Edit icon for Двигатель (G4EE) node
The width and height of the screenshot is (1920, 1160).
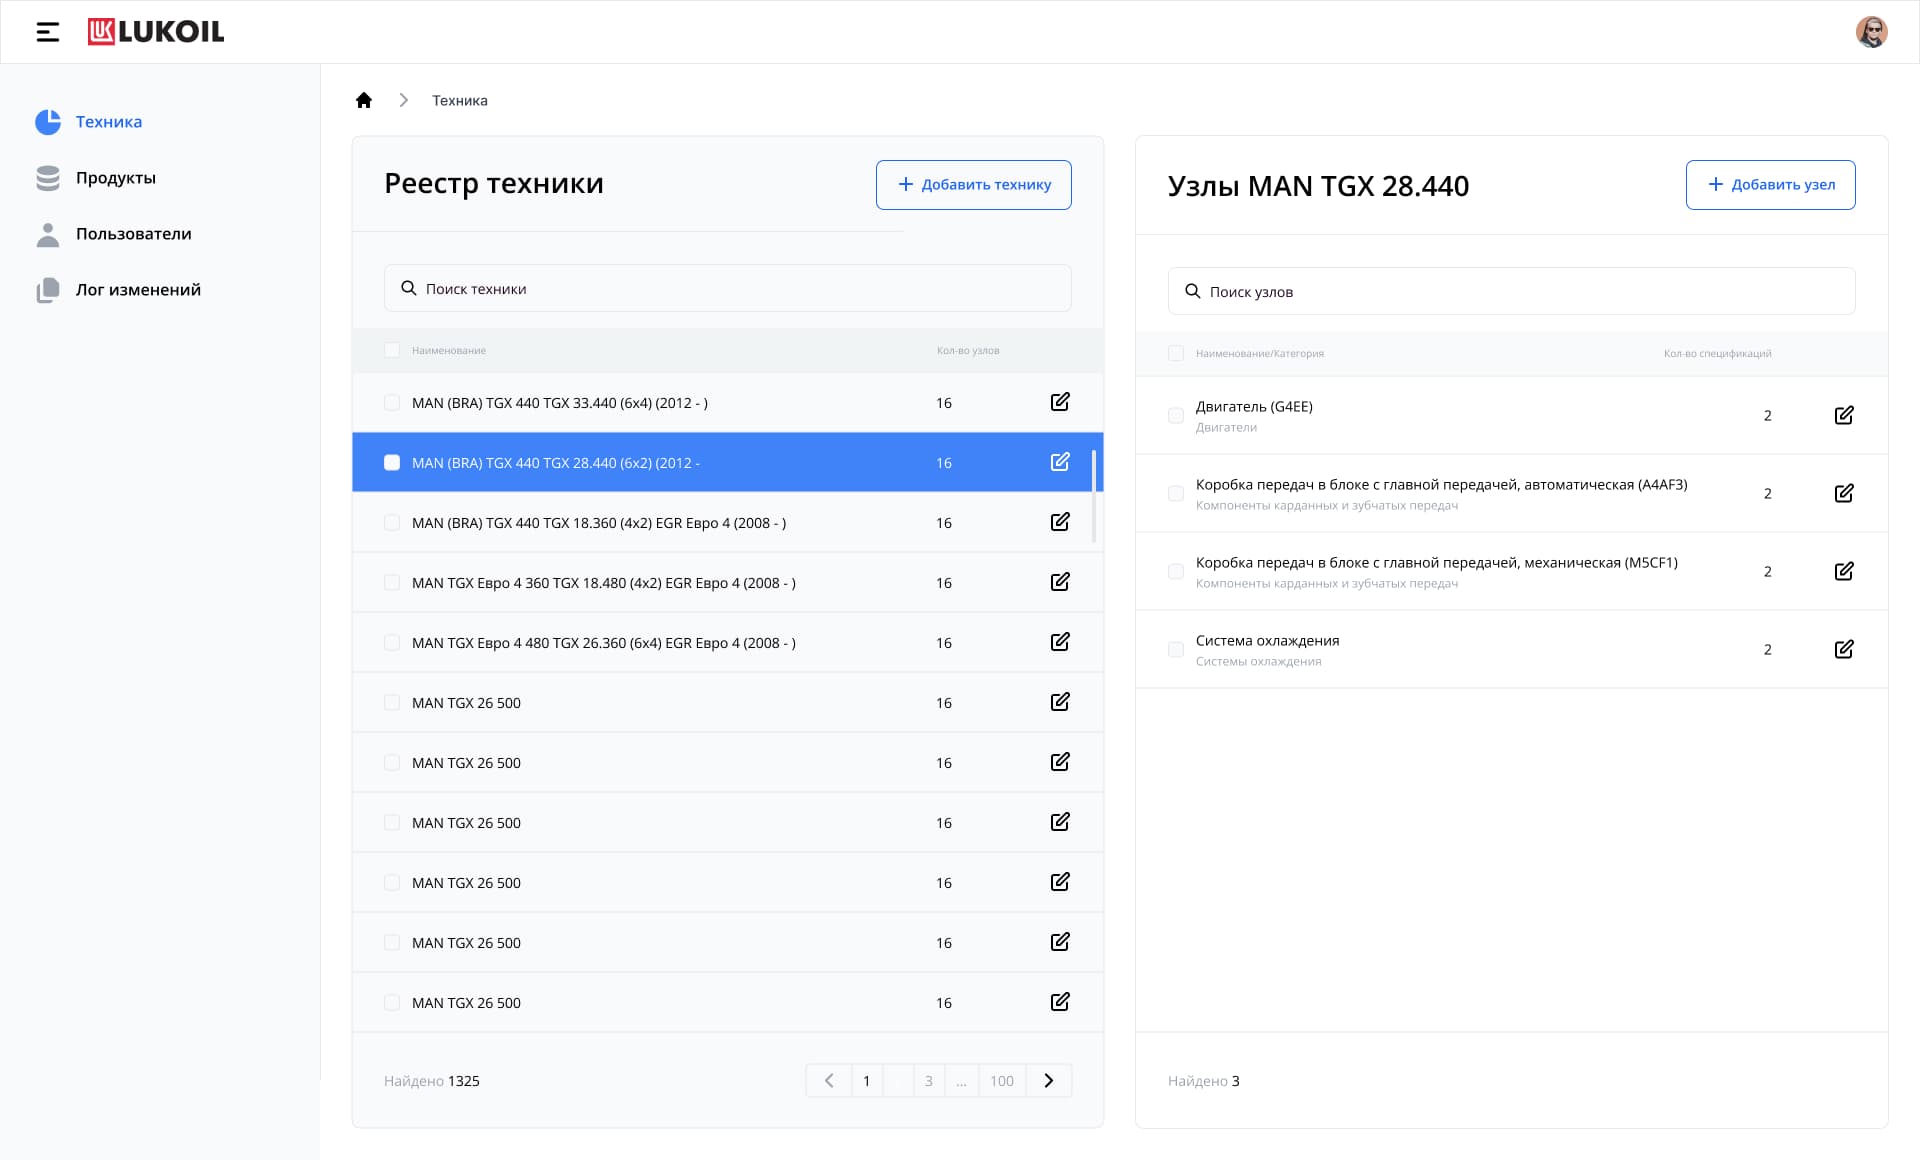(x=1844, y=415)
